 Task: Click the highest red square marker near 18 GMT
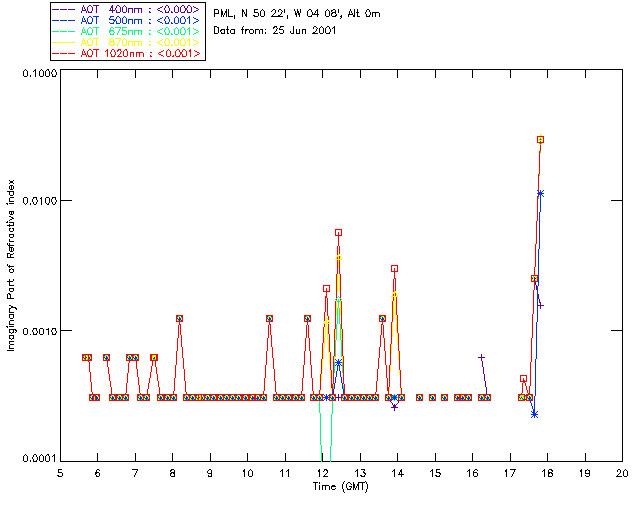[540, 140]
